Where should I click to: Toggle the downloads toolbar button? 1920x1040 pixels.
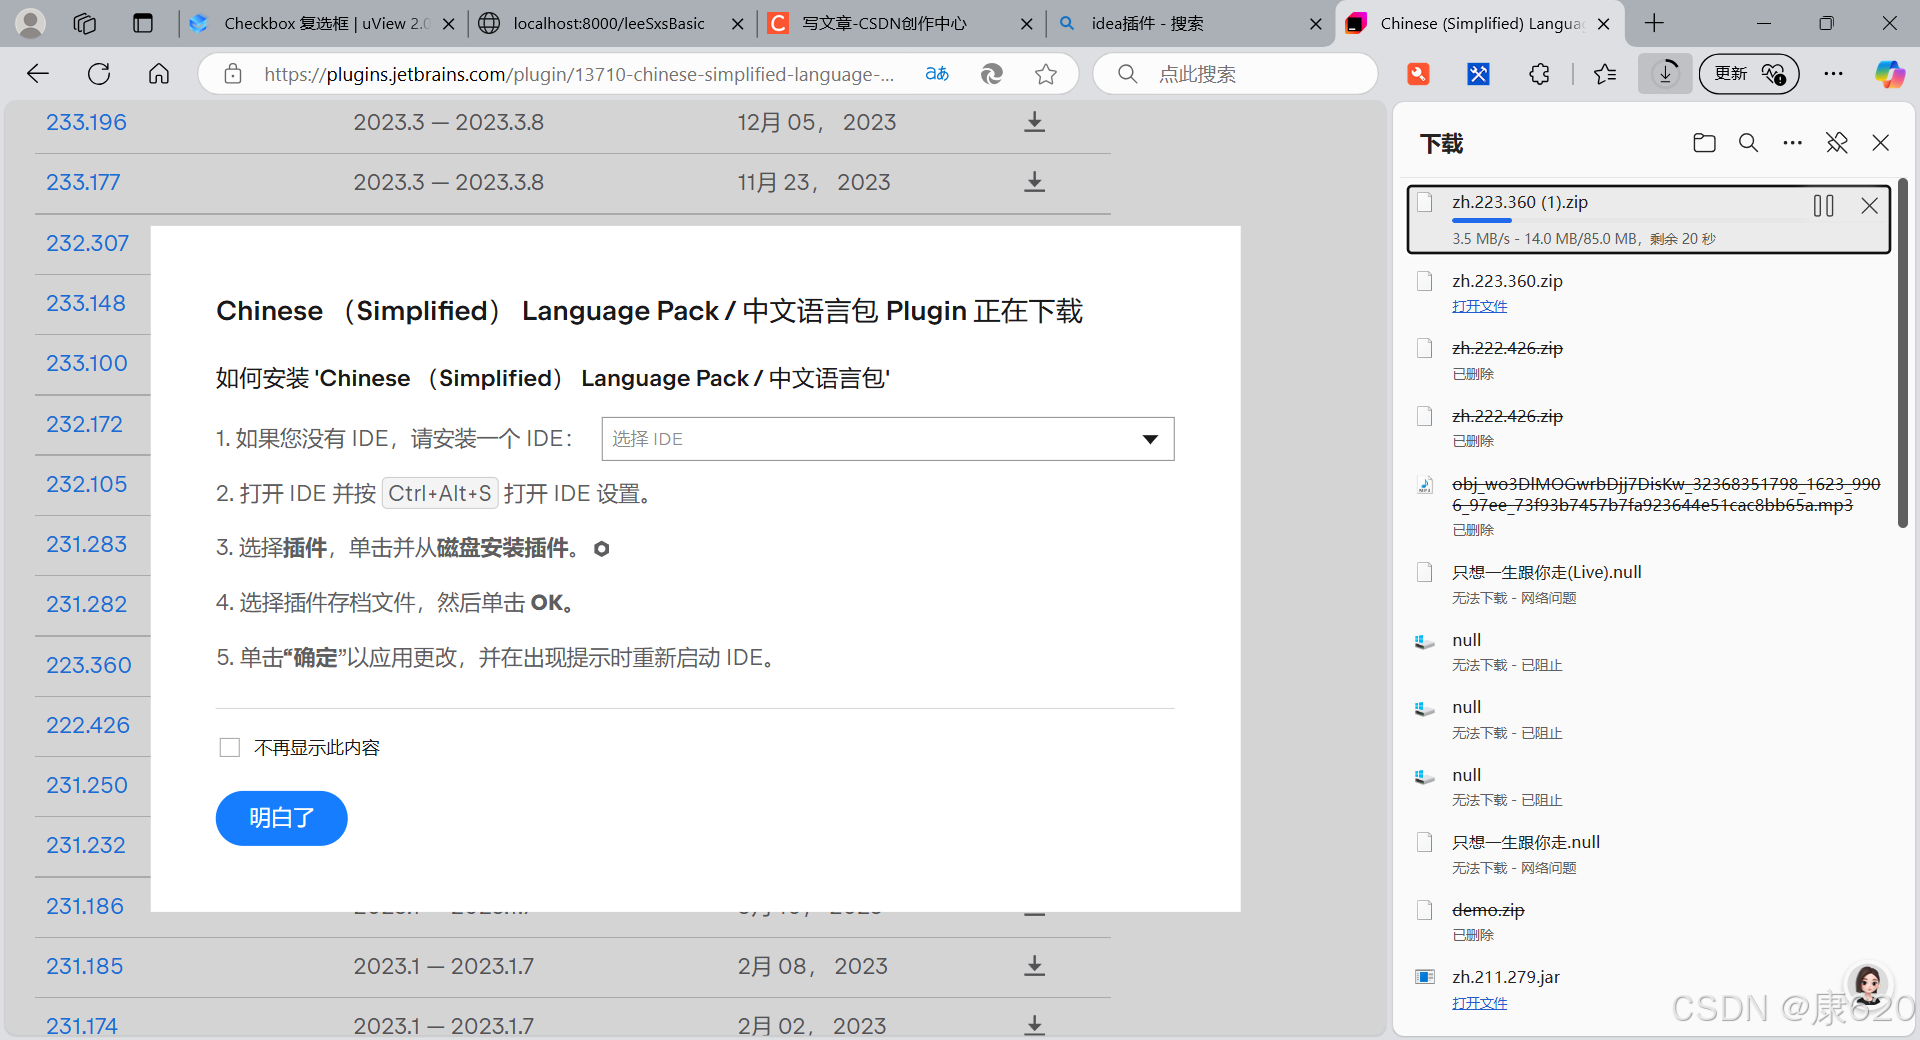click(x=1665, y=73)
